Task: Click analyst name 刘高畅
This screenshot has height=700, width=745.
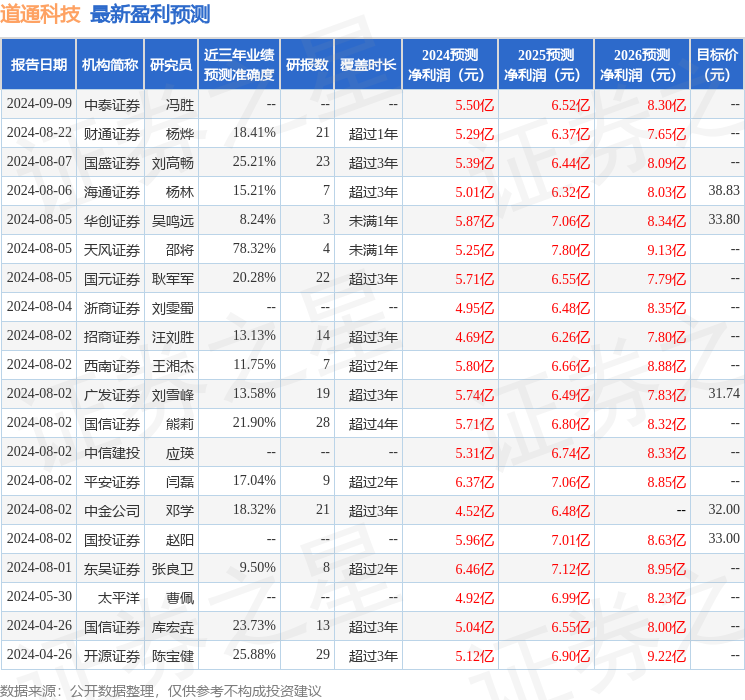Action: [173, 163]
